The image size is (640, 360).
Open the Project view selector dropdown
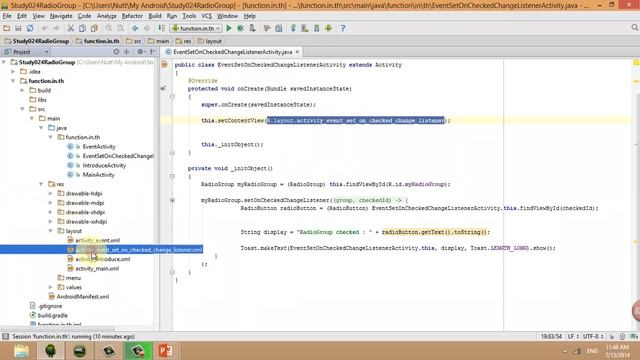[x=26, y=52]
